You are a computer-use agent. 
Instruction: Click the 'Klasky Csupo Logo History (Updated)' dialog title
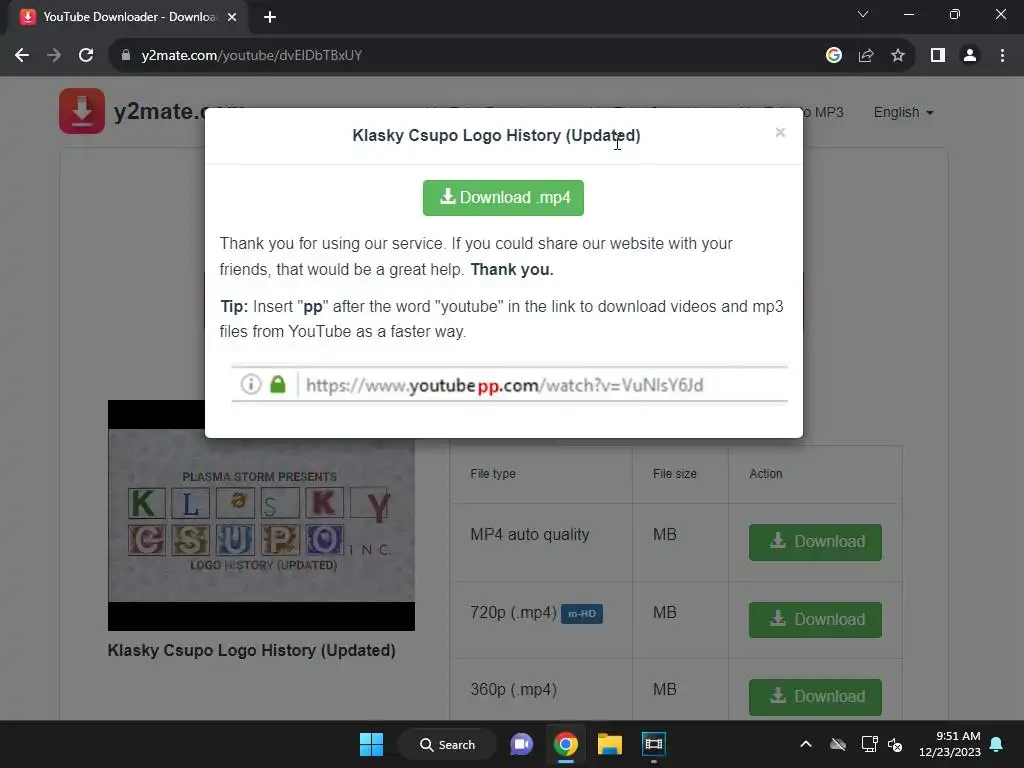(x=496, y=135)
